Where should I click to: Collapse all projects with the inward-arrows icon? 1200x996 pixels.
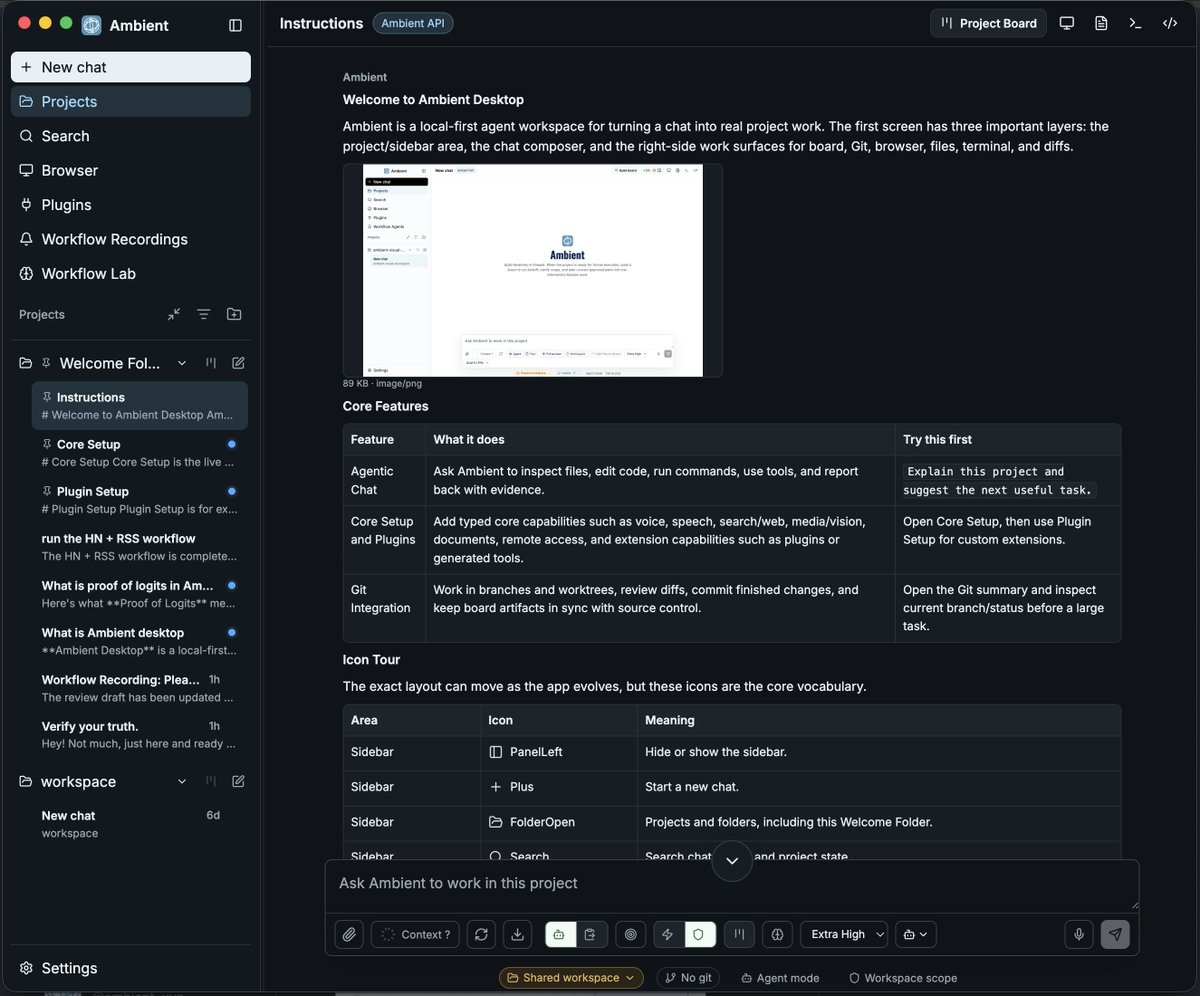174,314
